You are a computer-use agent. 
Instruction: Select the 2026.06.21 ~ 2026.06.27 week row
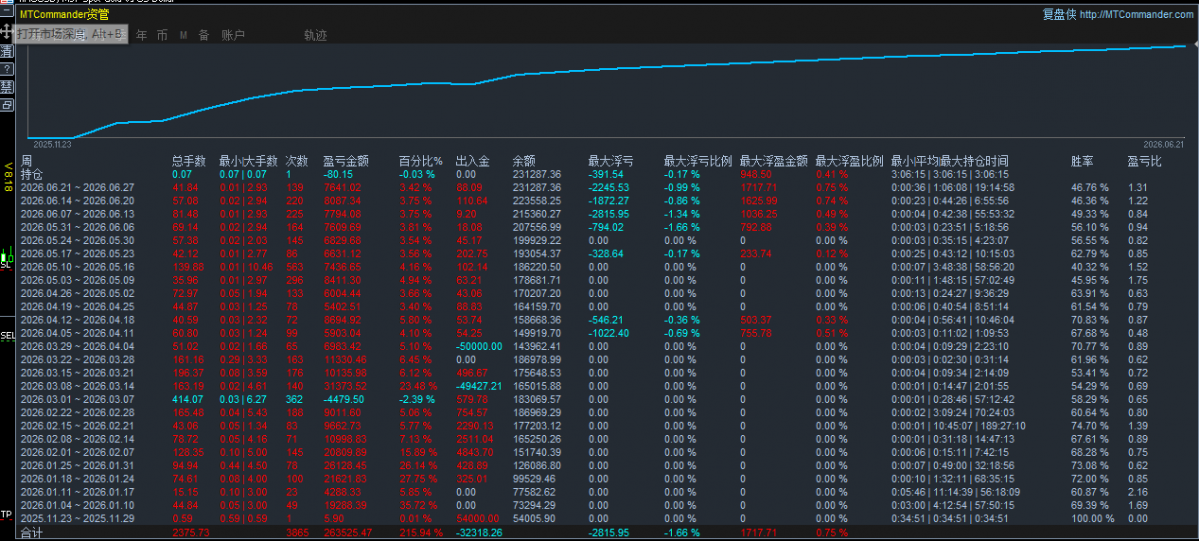tap(77, 187)
